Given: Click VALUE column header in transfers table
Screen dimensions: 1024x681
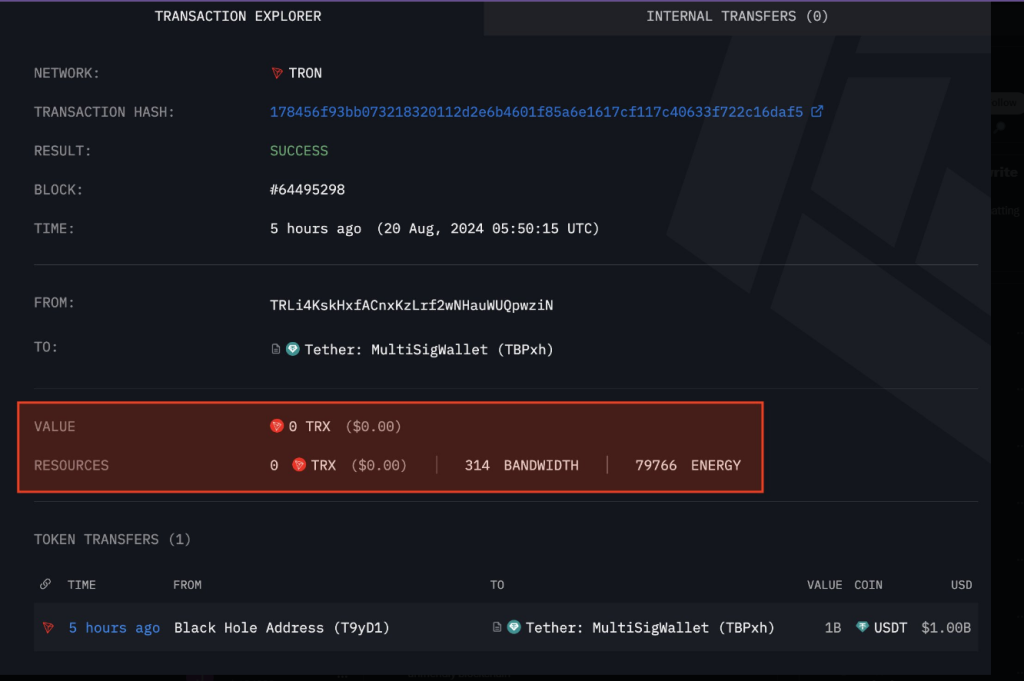Looking at the screenshot, I should coord(824,585).
